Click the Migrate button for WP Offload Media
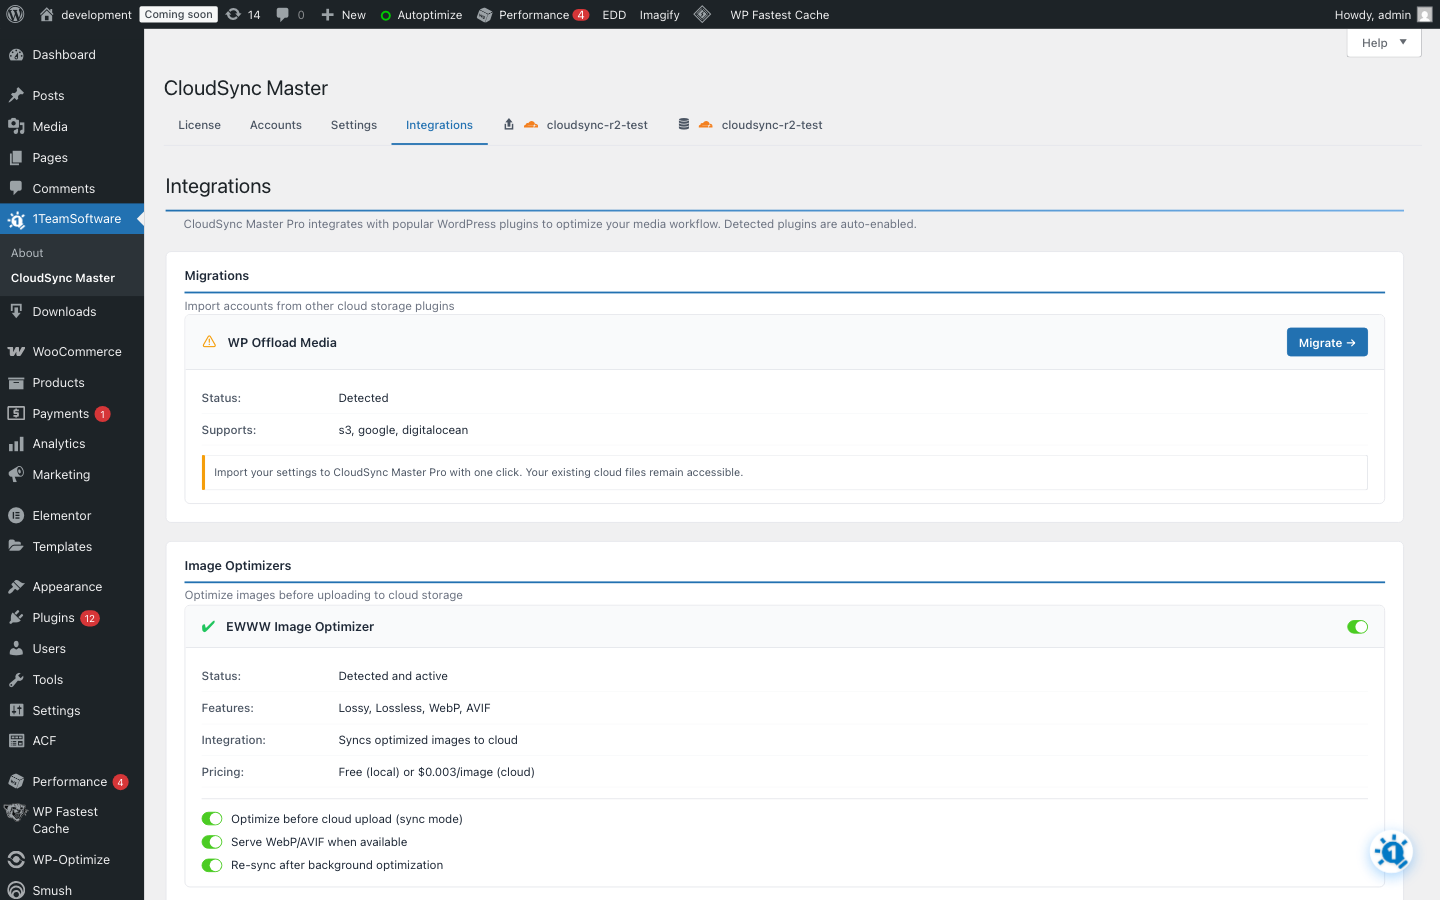The image size is (1440, 900). tap(1327, 342)
